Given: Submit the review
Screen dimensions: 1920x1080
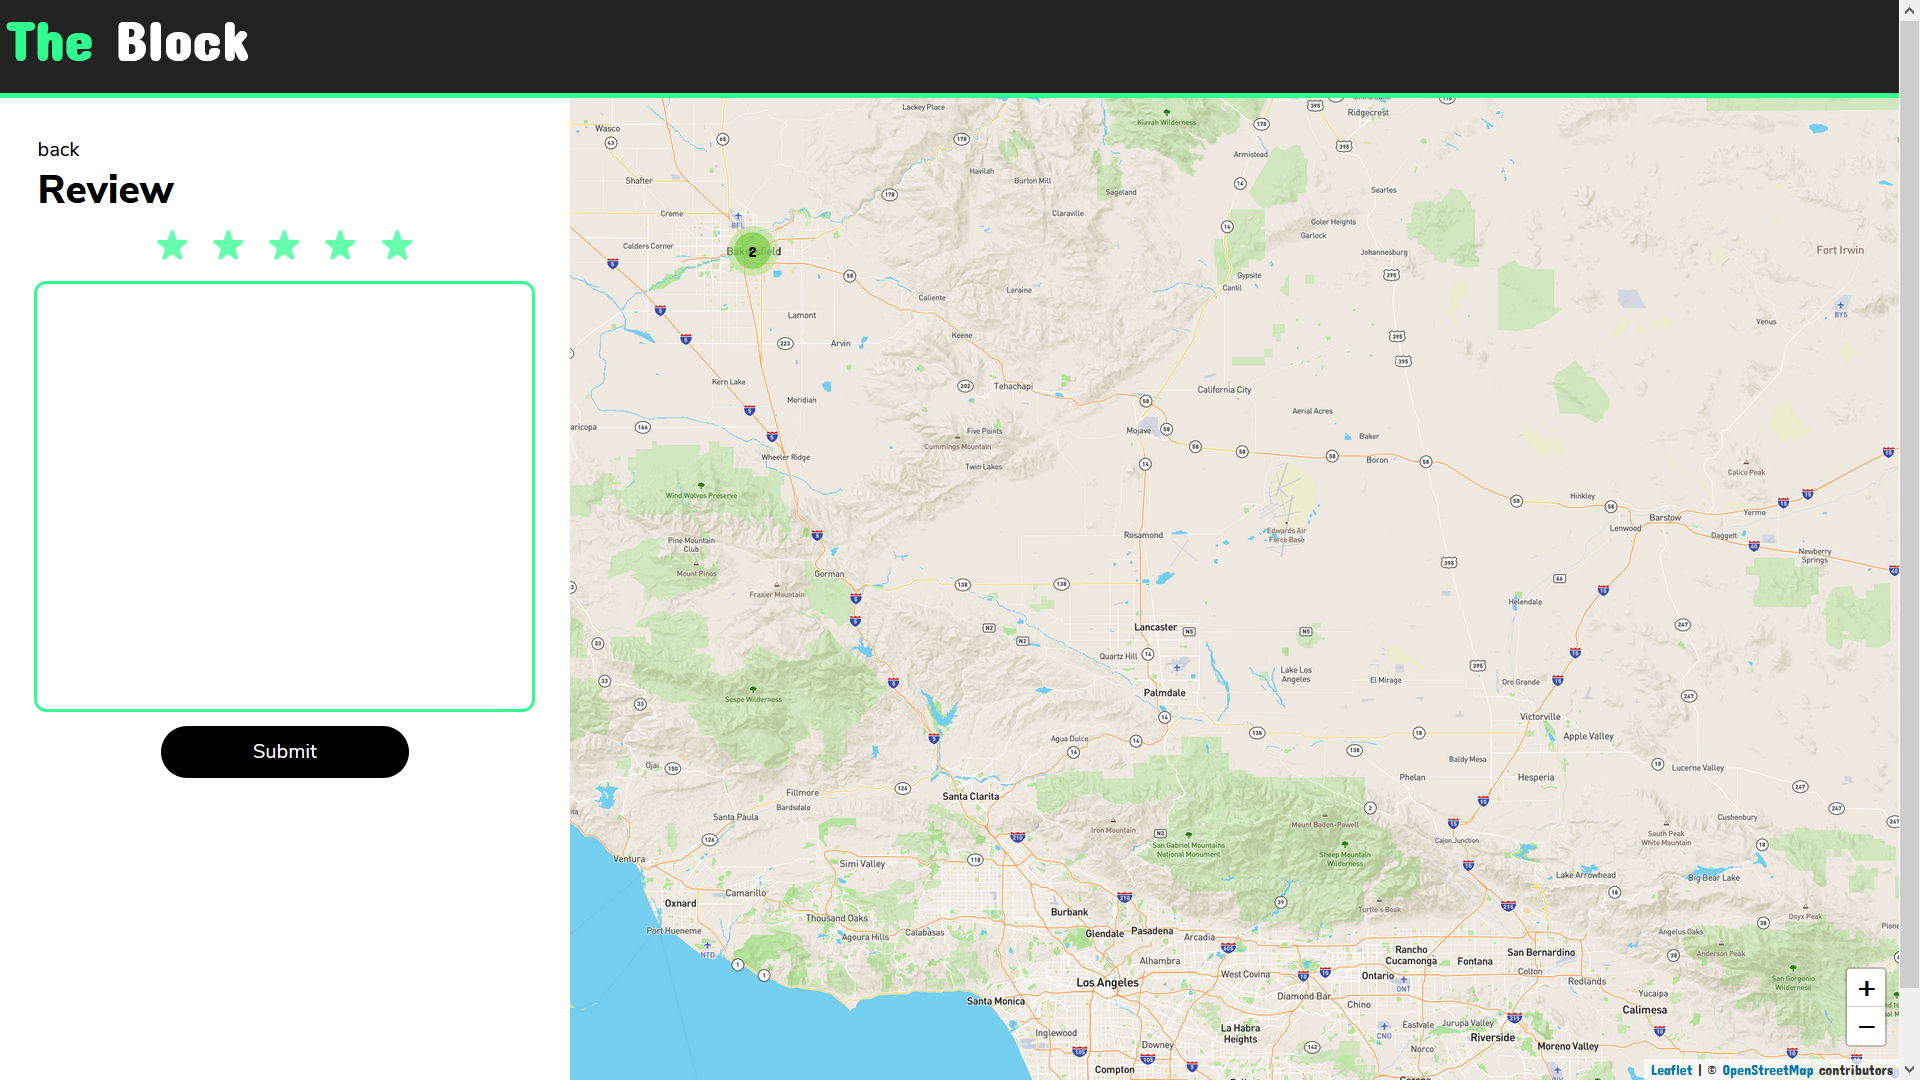Looking at the screenshot, I should pyautogui.click(x=284, y=752).
